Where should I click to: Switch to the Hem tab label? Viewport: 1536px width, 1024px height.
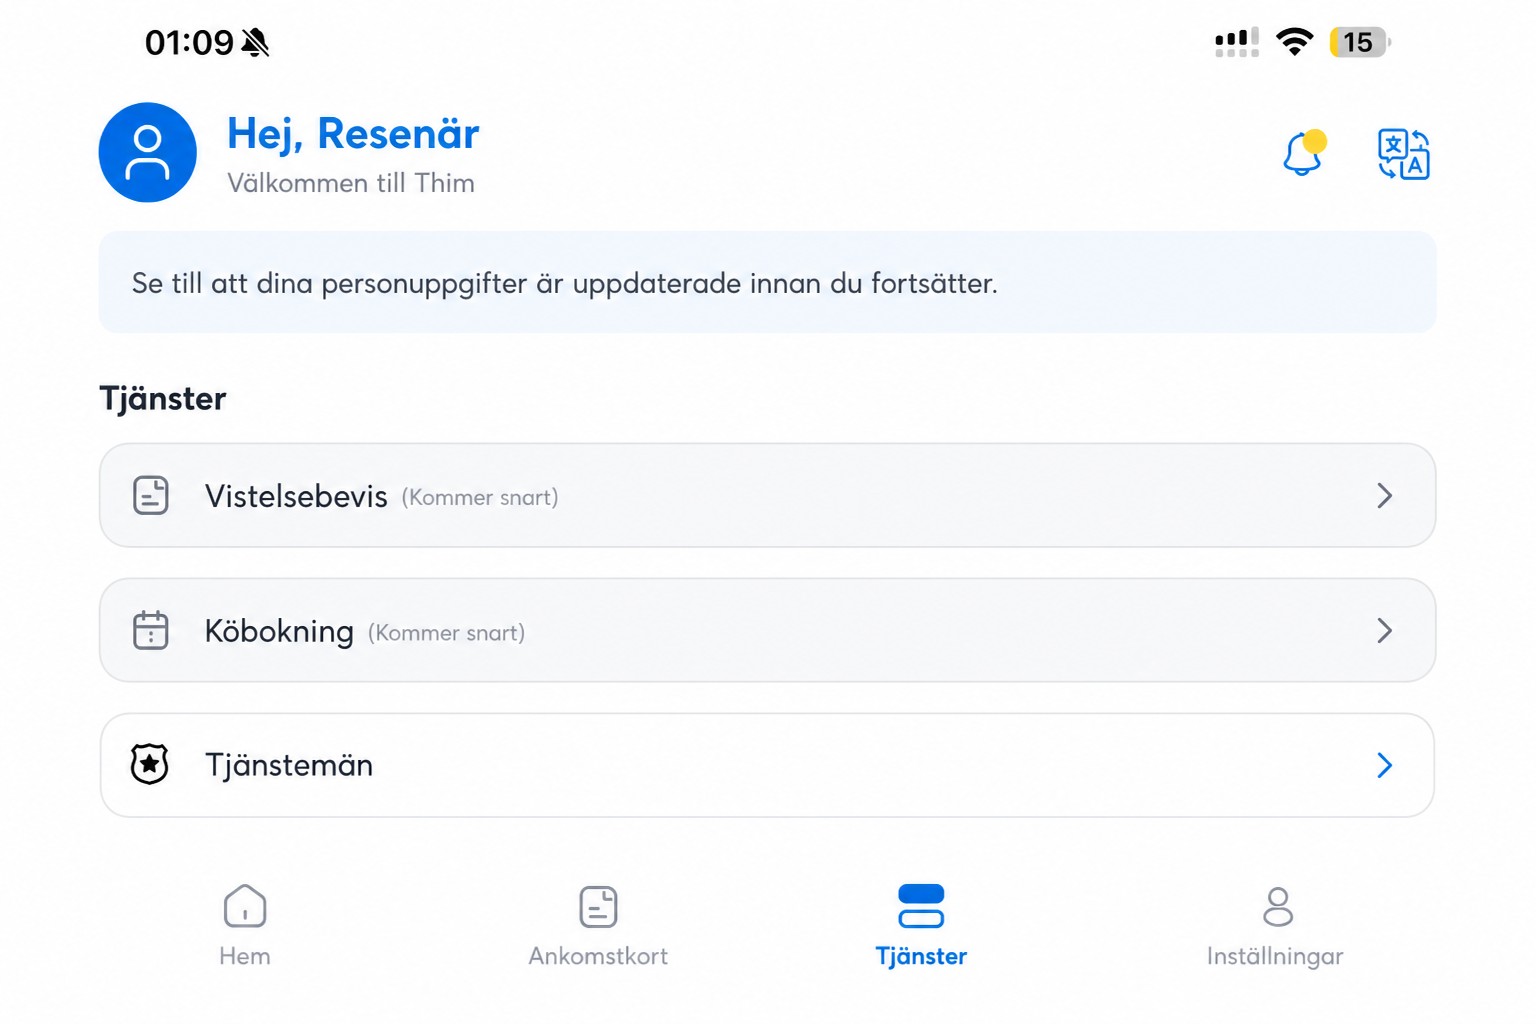pos(245,956)
